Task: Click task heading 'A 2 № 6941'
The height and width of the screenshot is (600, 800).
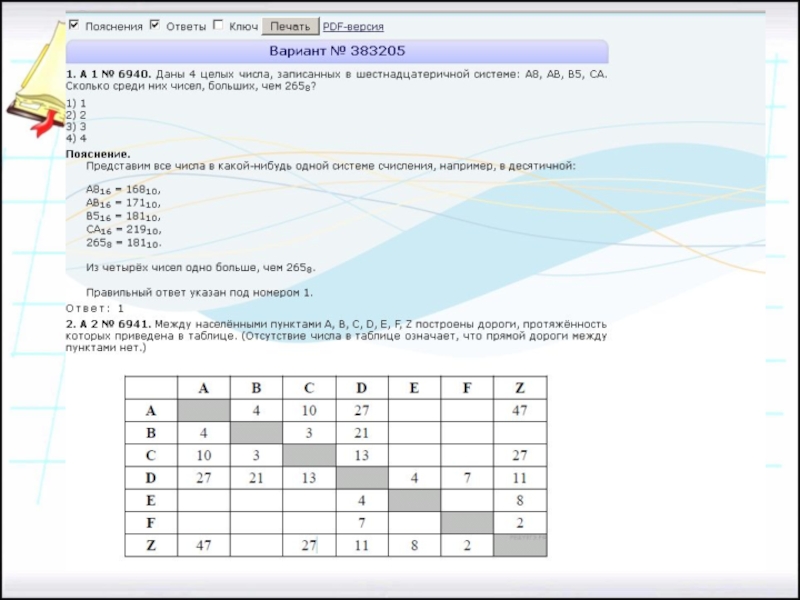Action: pyautogui.click(x=115, y=324)
